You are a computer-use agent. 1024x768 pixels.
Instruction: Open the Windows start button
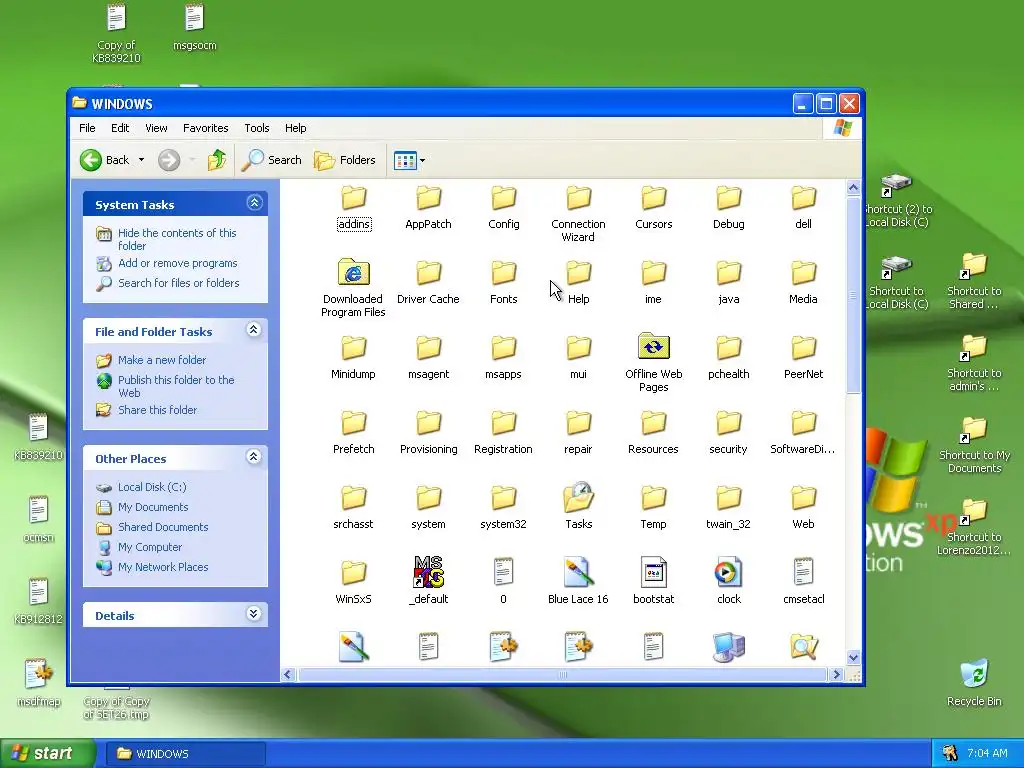pyautogui.click(x=47, y=754)
